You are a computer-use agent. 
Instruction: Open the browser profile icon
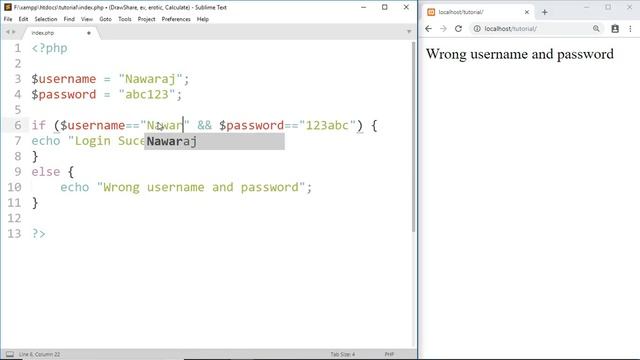point(615,29)
